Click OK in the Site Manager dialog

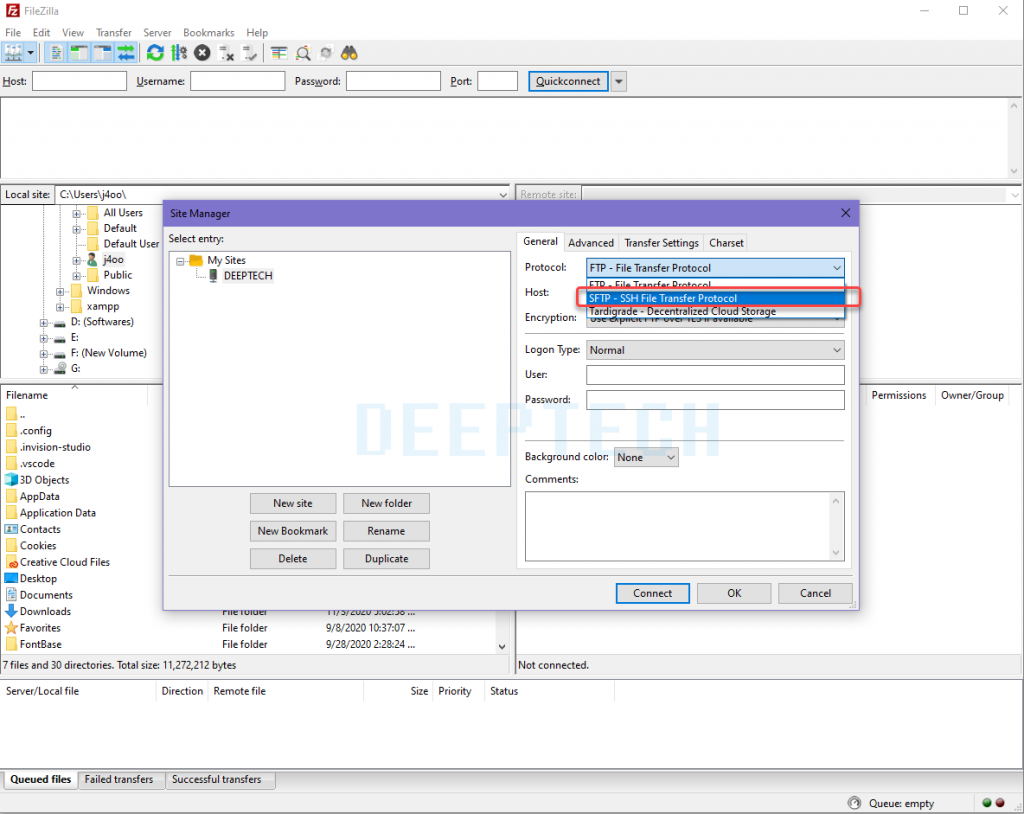point(734,593)
